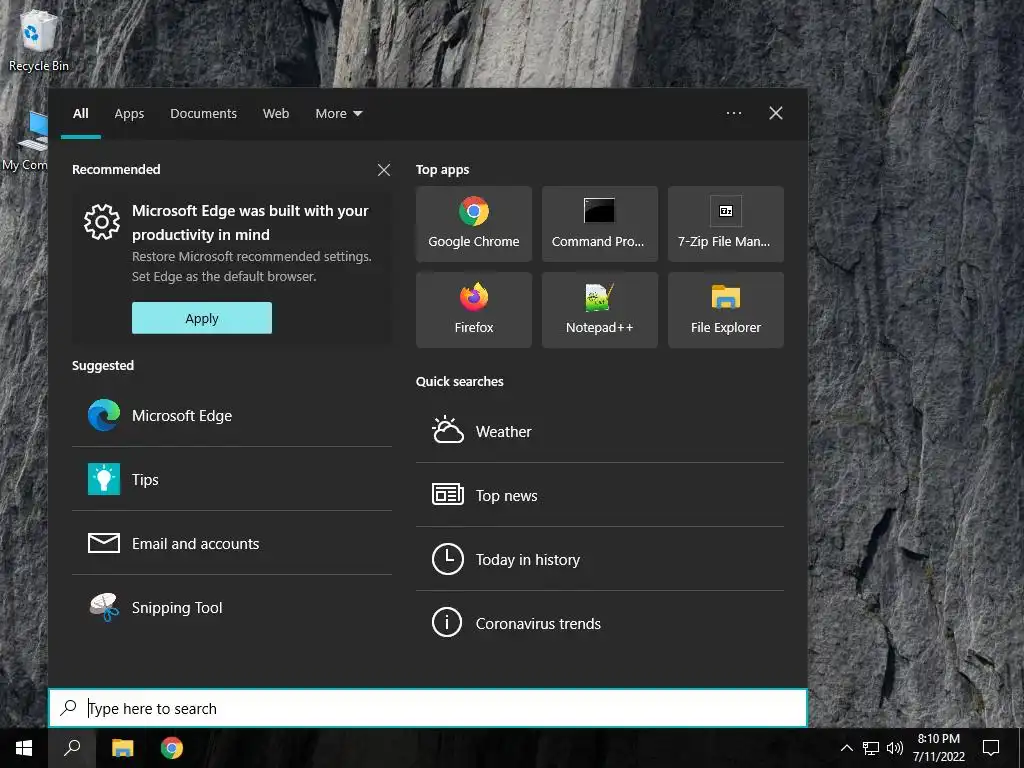Open the search options ellipsis menu
The image size is (1024, 768).
tap(734, 113)
